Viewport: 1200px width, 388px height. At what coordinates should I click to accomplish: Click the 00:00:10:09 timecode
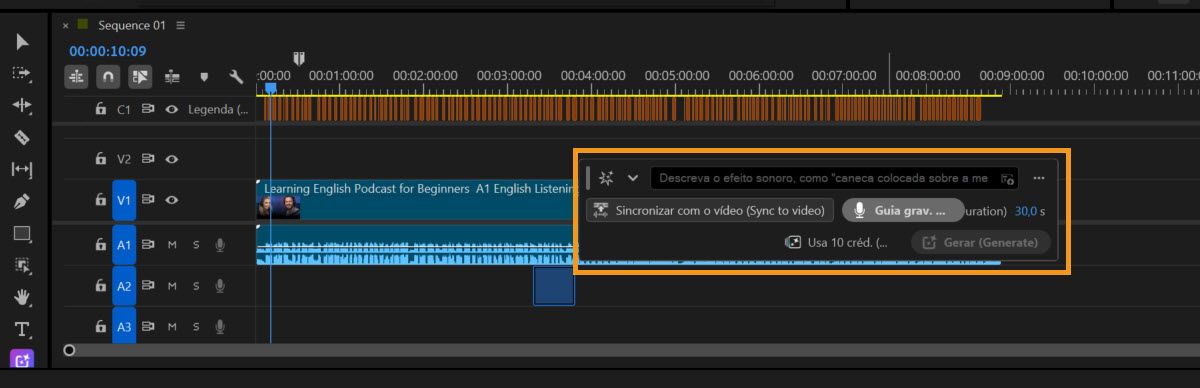(108, 51)
